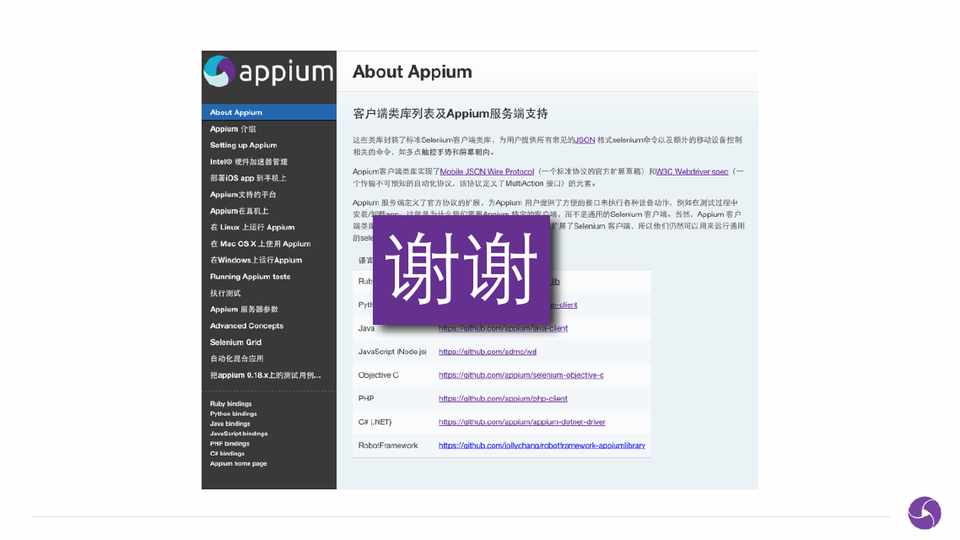This screenshot has width=960, height=540.
Task: Go to Advanced Concepts section
Action: click(246, 326)
